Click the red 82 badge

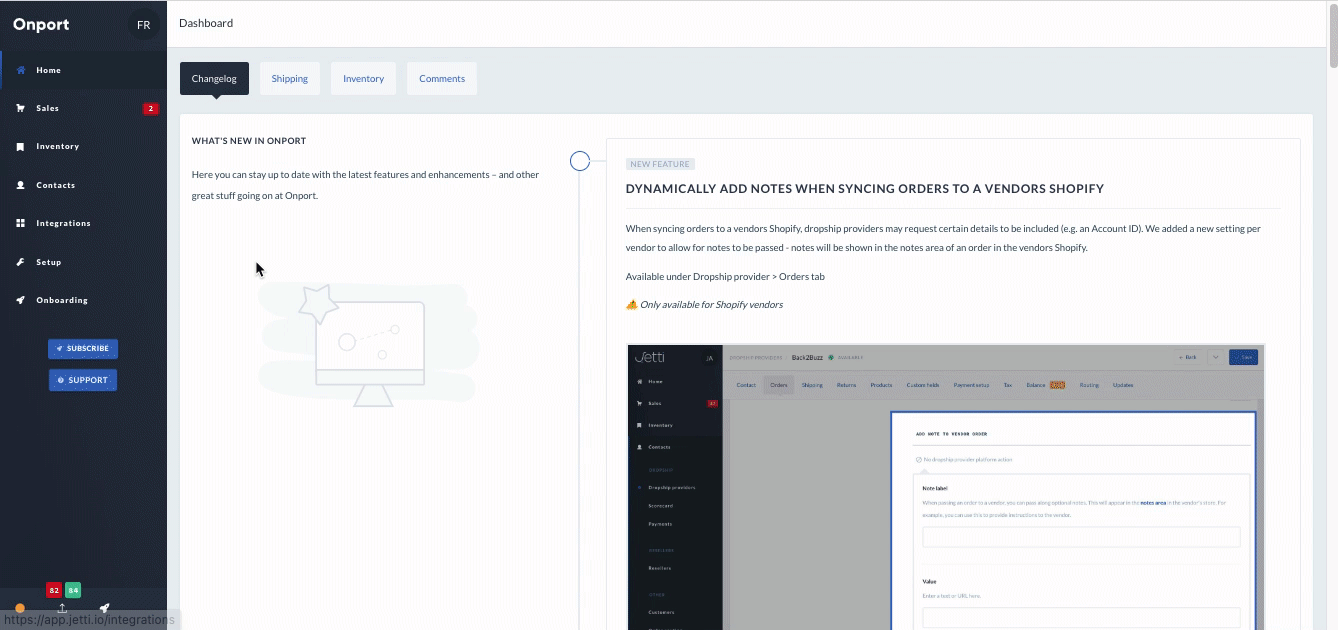(x=54, y=590)
